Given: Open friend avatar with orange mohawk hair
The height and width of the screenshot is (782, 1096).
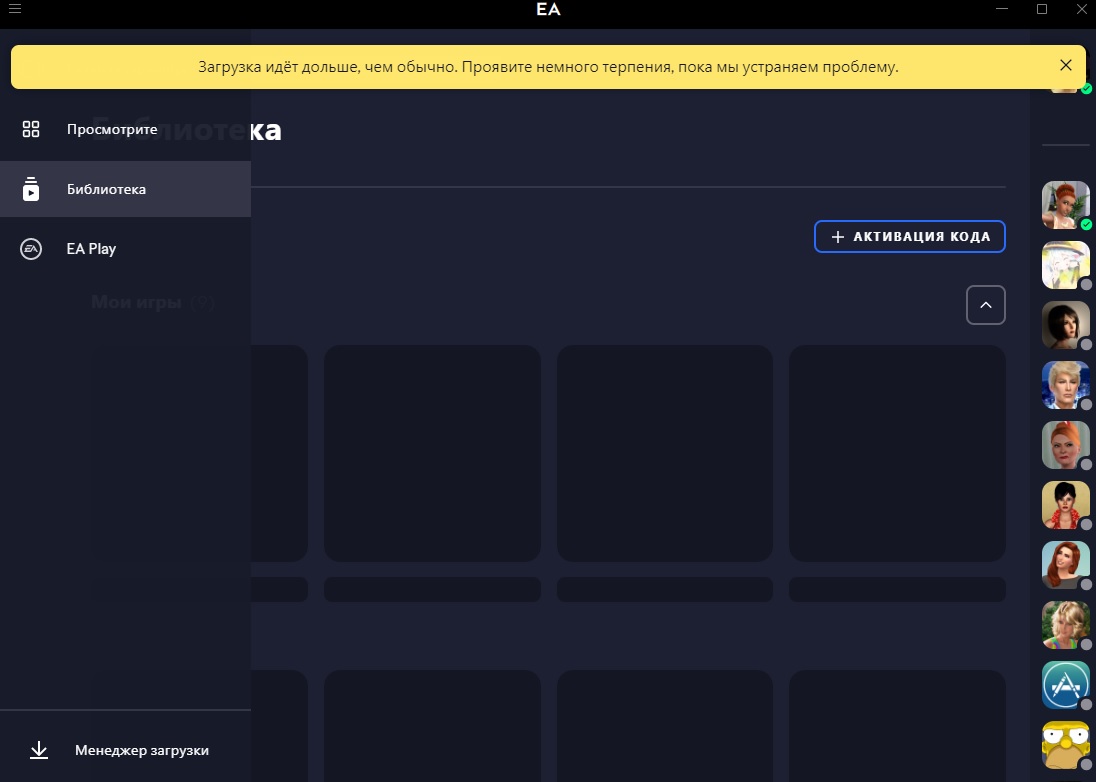Looking at the screenshot, I should coord(1065,445).
